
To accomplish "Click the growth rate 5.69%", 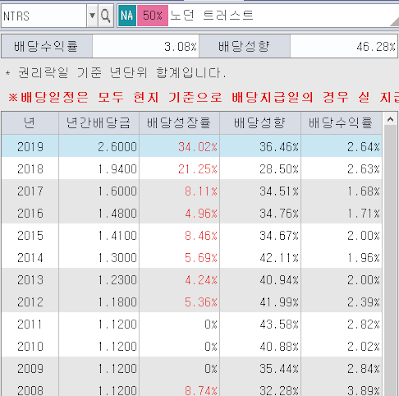I will 201,258.
